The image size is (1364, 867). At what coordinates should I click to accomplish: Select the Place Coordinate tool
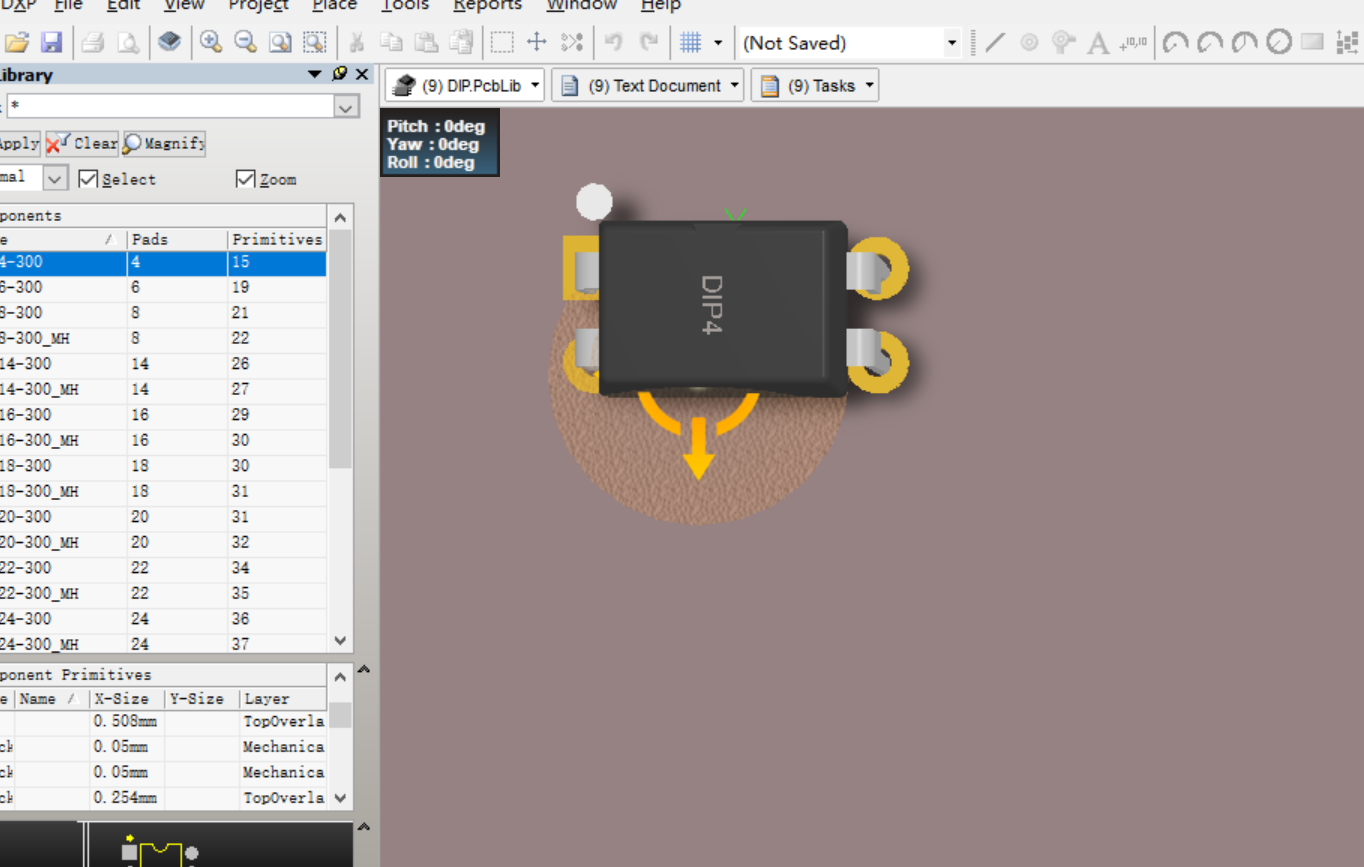[1133, 42]
